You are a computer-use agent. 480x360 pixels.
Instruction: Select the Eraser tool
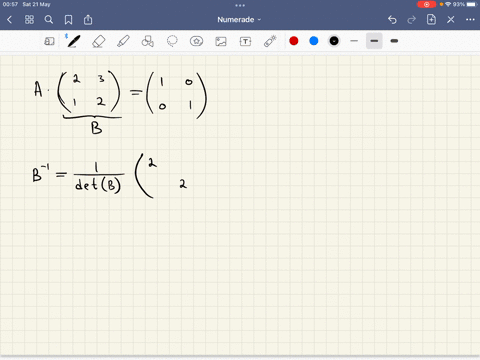(x=98, y=41)
